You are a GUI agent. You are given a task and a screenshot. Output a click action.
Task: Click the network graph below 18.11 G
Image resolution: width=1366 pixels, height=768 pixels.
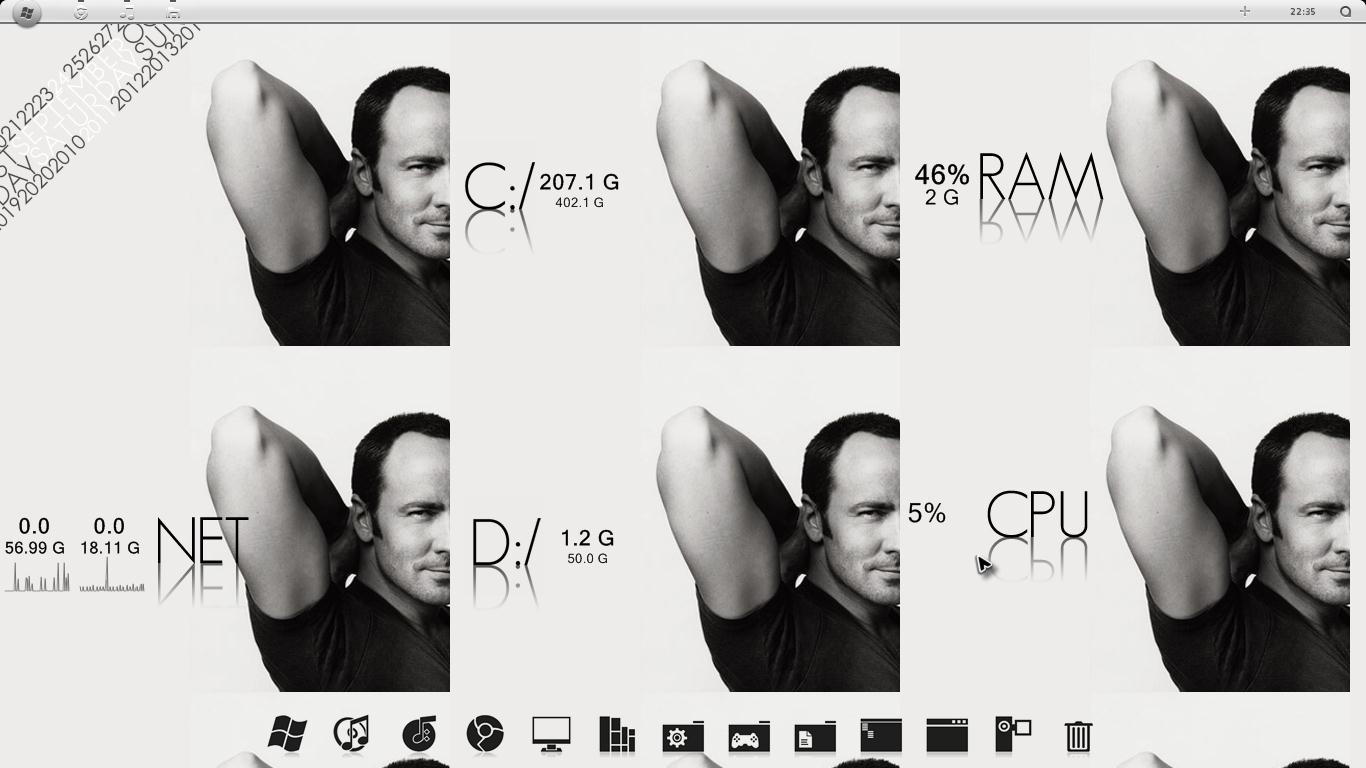pyautogui.click(x=112, y=575)
